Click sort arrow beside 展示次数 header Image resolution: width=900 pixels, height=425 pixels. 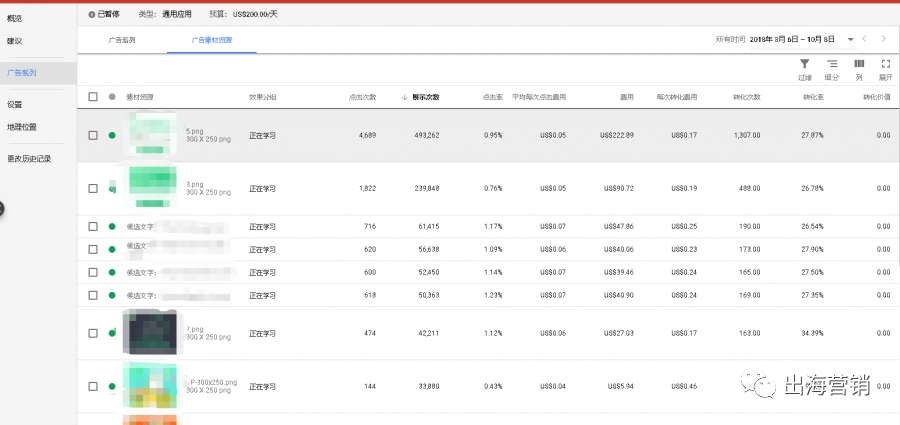[x=405, y=97]
